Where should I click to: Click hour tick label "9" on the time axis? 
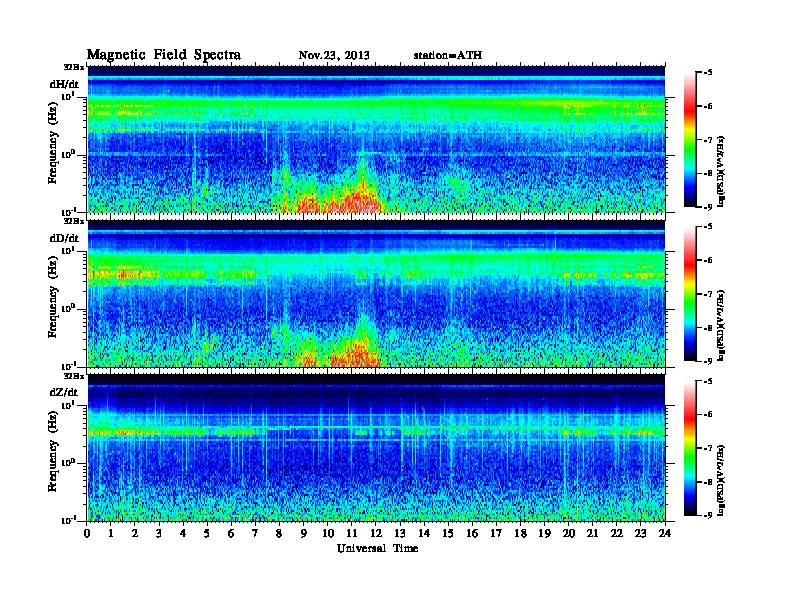304,534
